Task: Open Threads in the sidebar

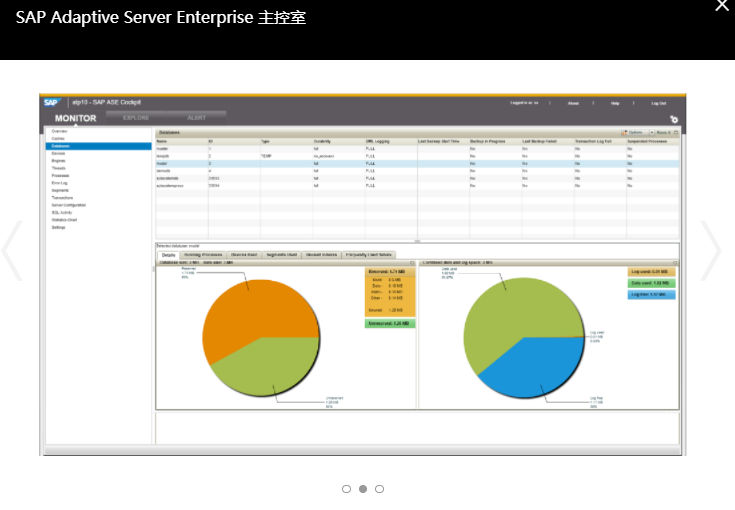Action: pos(59,168)
